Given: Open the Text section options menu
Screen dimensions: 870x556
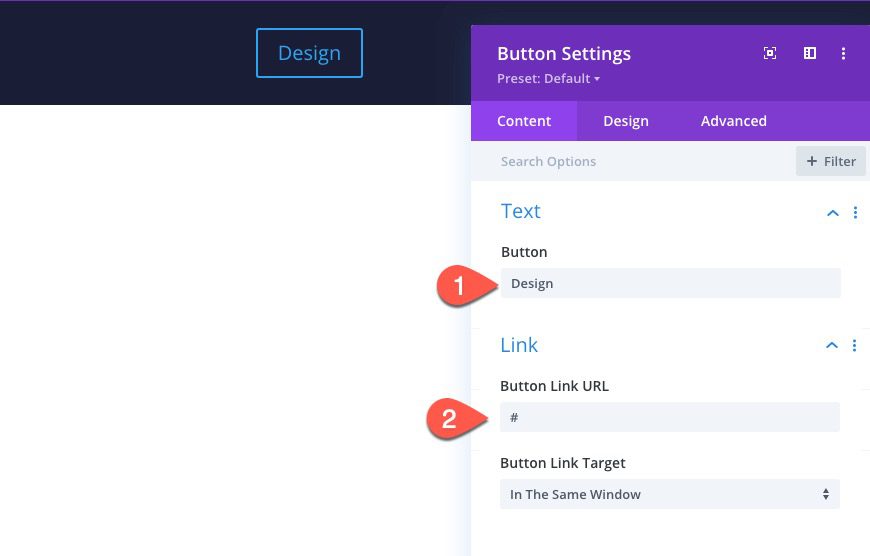Looking at the screenshot, I should (855, 212).
